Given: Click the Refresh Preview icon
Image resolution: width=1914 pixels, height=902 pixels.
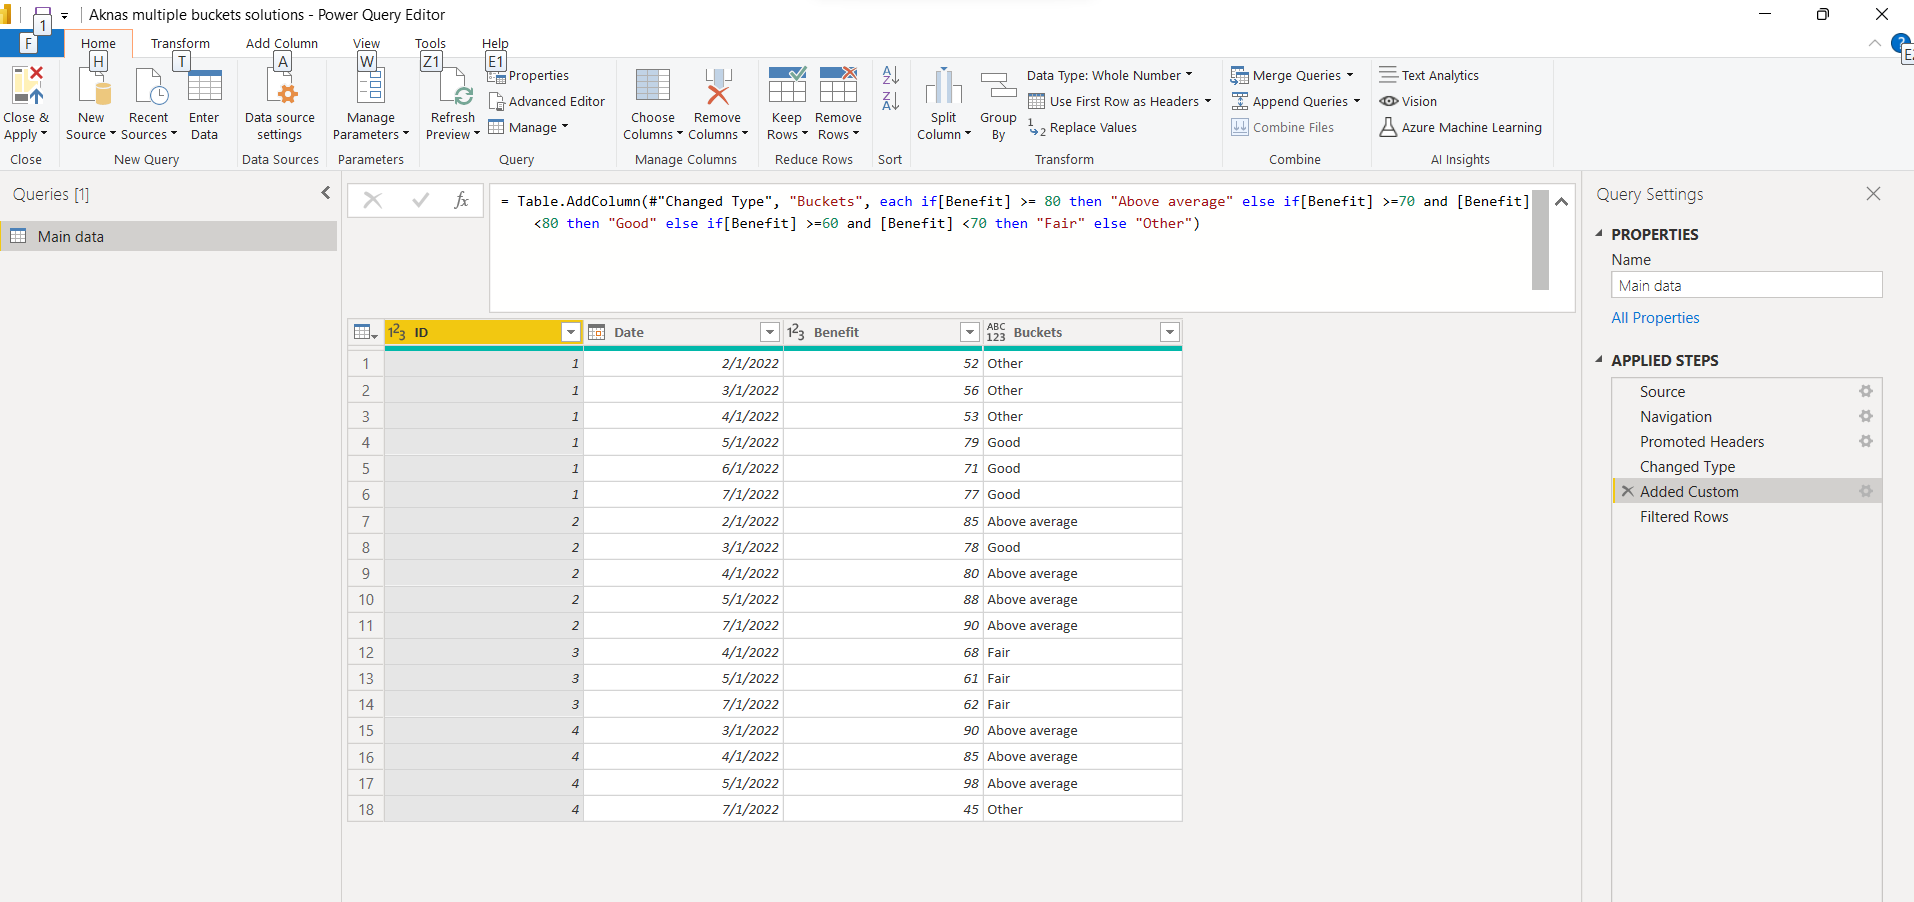Looking at the screenshot, I should click(x=455, y=87).
